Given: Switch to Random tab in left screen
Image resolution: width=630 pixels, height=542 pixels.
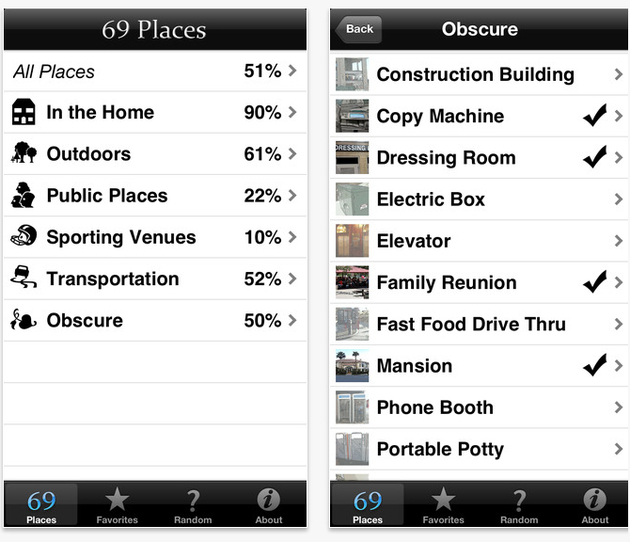Looking at the screenshot, I should click(x=193, y=504).
